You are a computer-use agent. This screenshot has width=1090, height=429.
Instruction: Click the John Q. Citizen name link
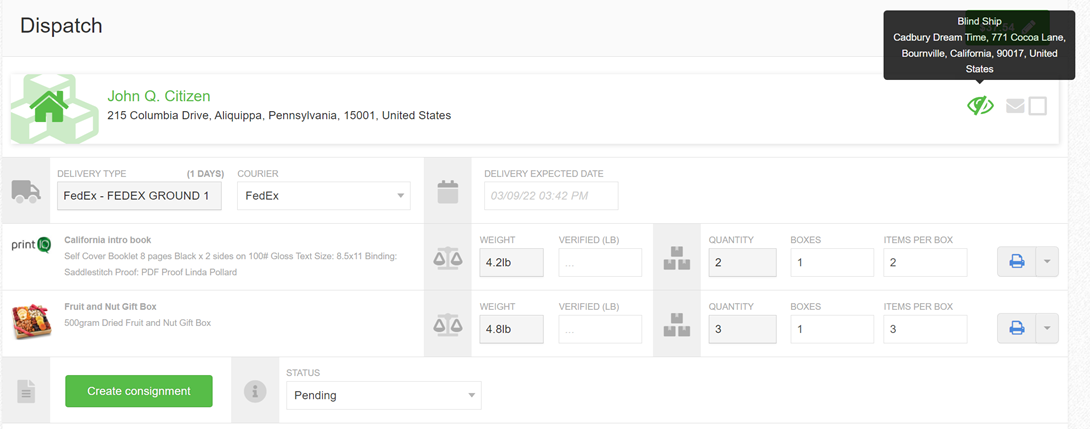pos(159,96)
